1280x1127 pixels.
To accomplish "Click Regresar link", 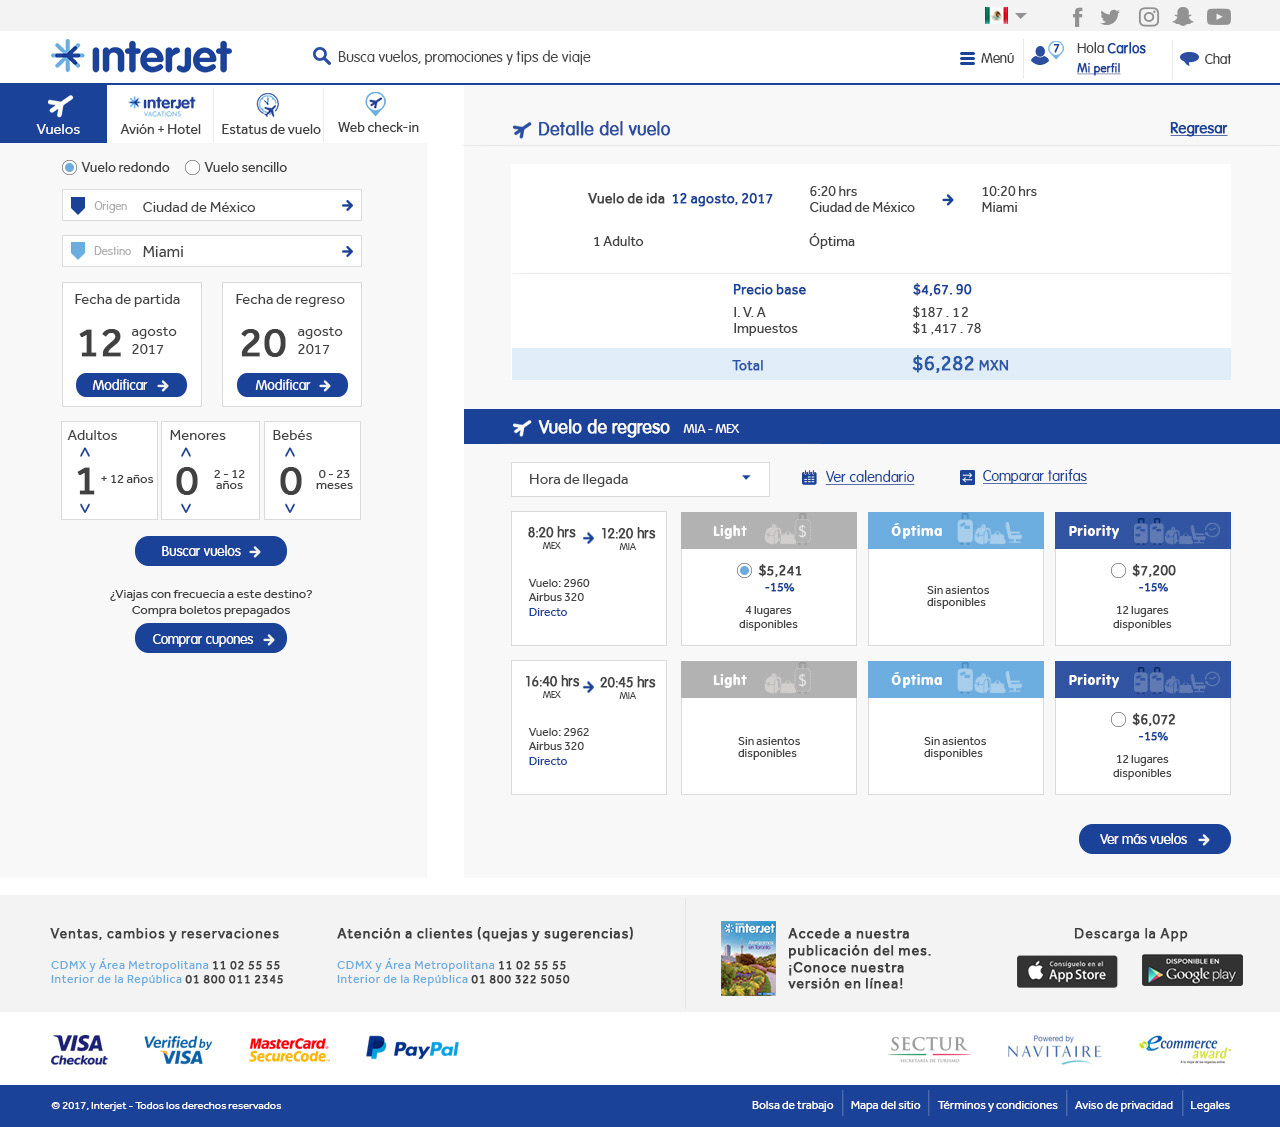I will pyautogui.click(x=1198, y=128).
